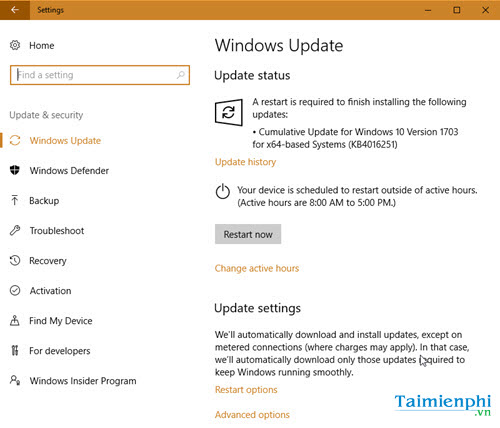Click the Change active hours link
Image resolution: width=500 pixels, height=428 pixels.
point(257,268)
